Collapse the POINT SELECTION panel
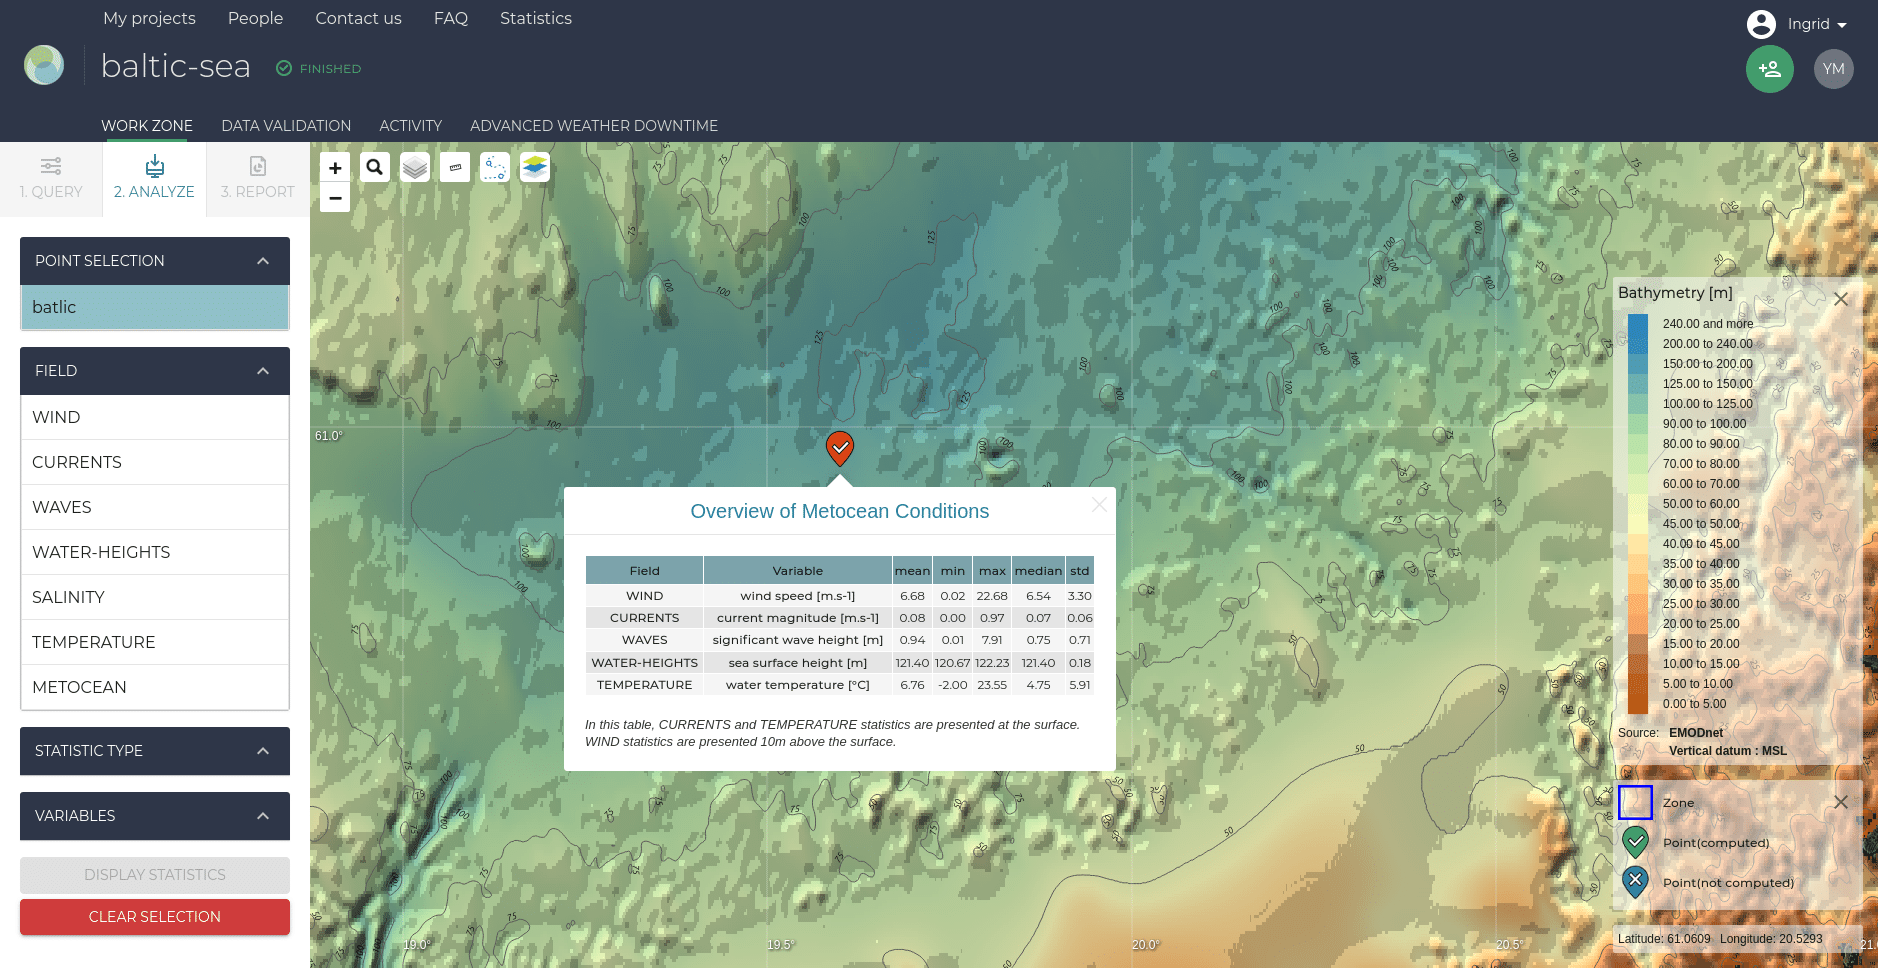 pos(262,260)
